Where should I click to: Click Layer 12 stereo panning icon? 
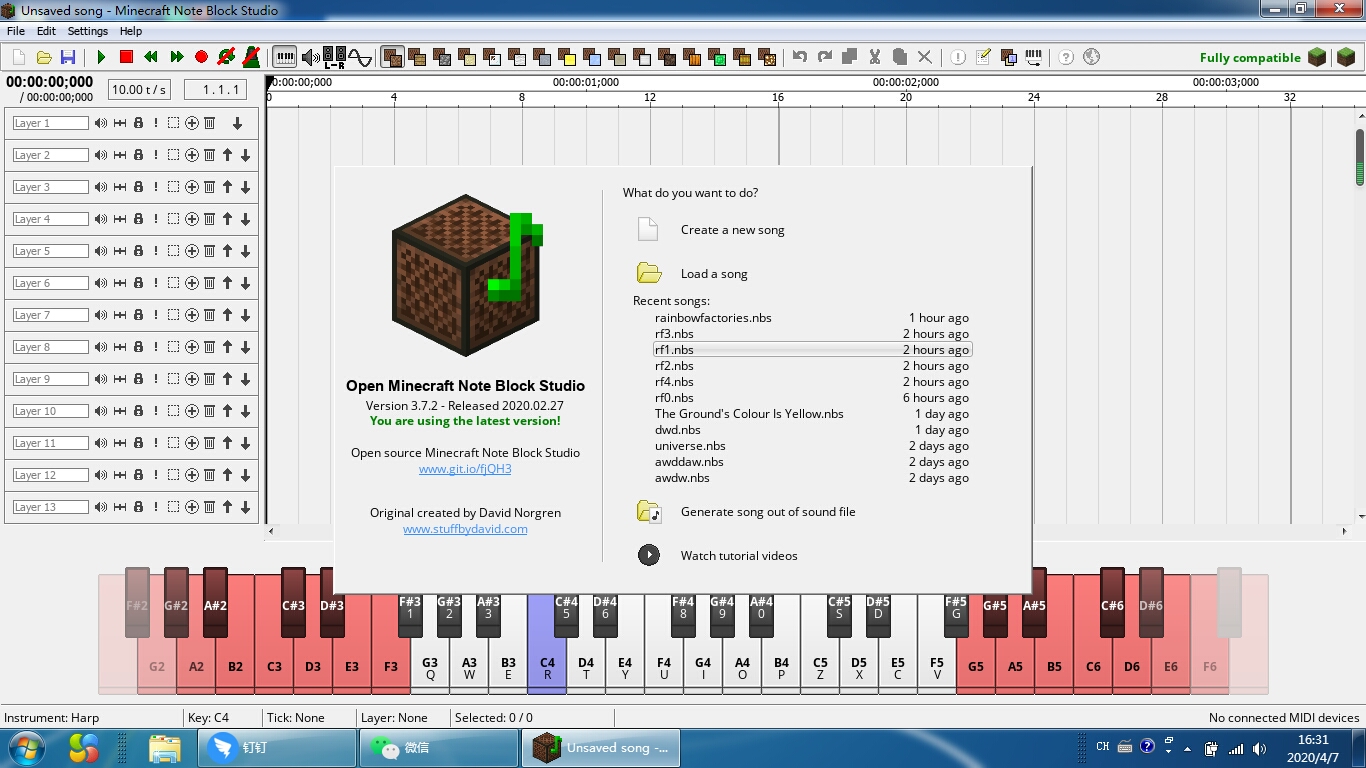120,475
